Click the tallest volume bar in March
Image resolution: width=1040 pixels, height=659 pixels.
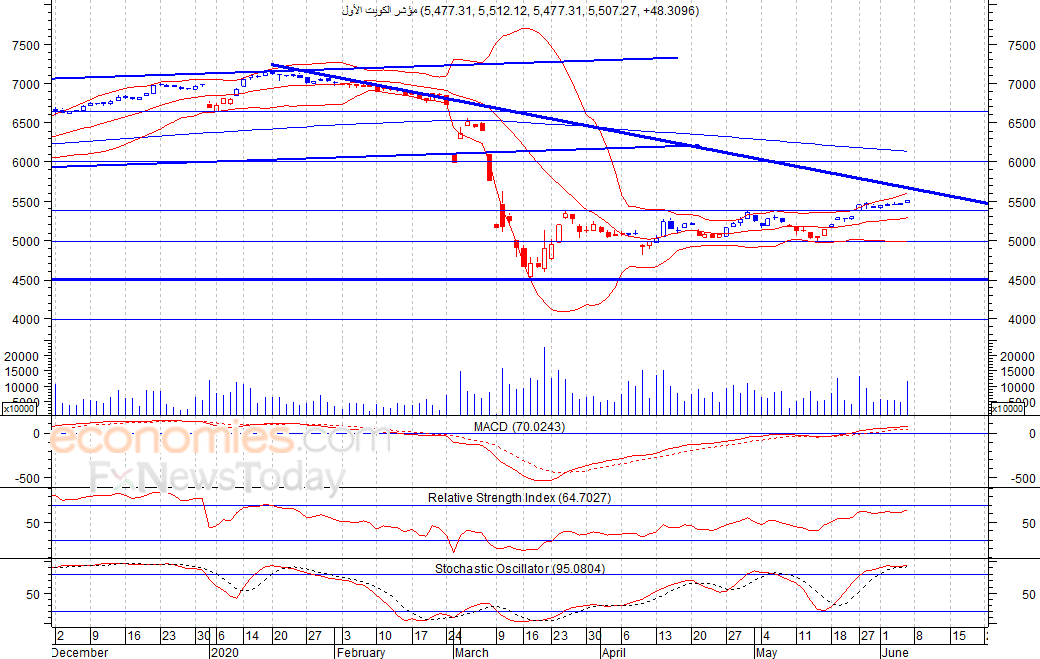(545, 381)
